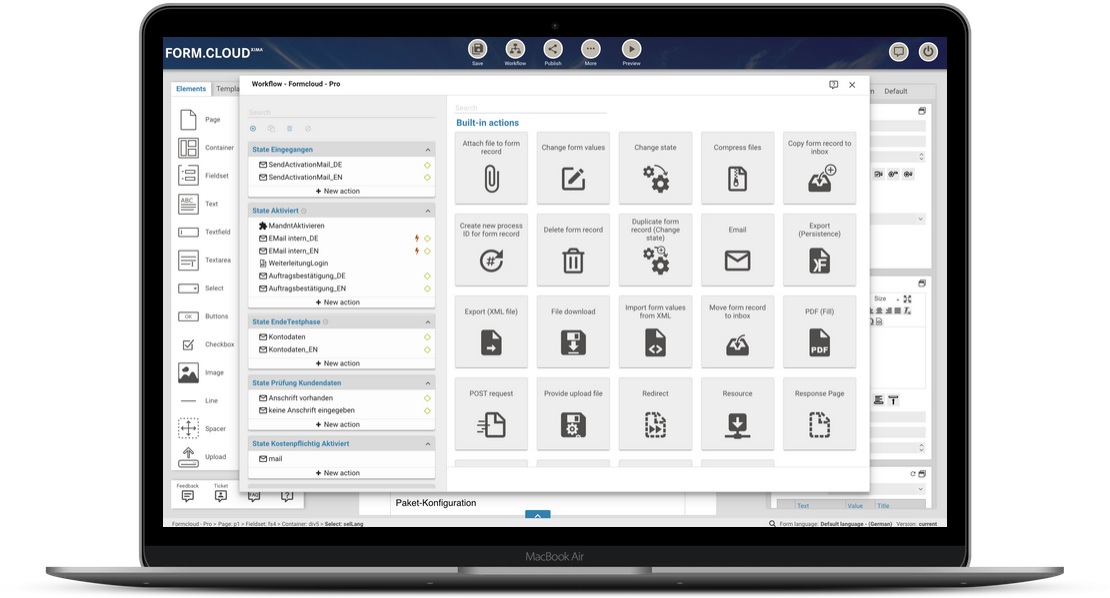
Task: Start Preview from the toolbar
Action: (631, 49)
